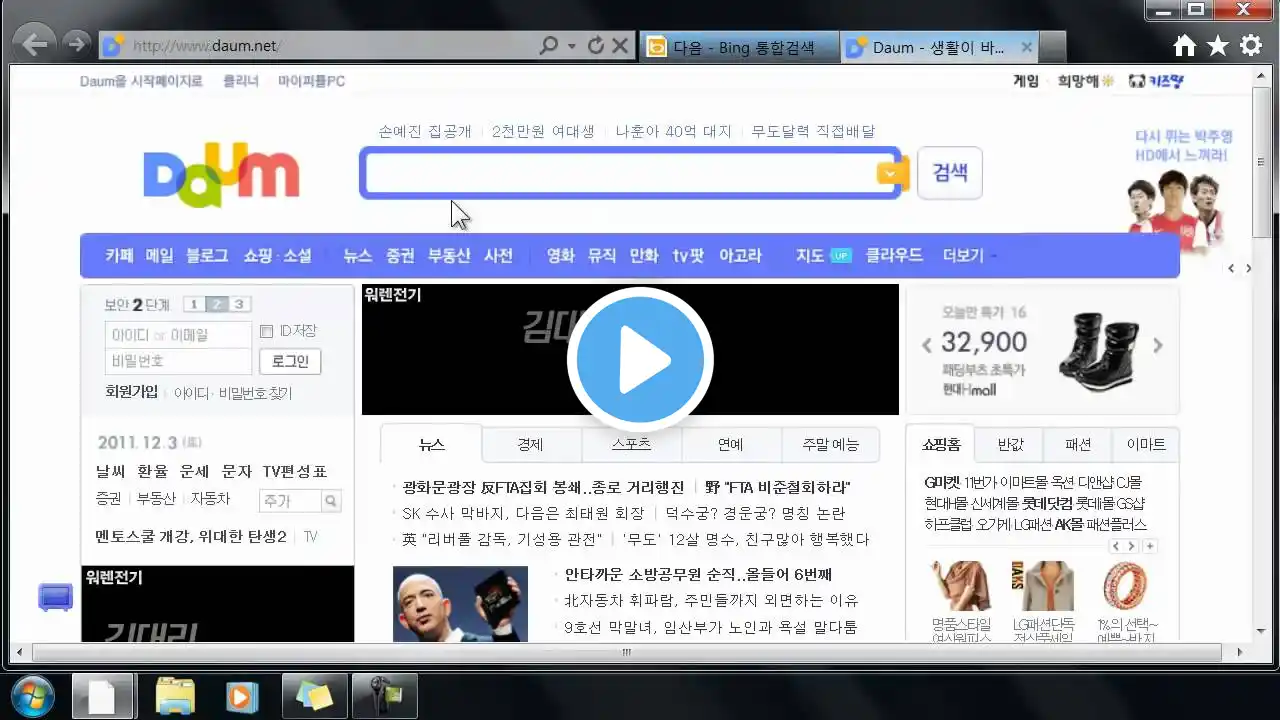Screen dimensions: 1280x720
Task: Click the Windows Start orb
Action: coord(32,697)
